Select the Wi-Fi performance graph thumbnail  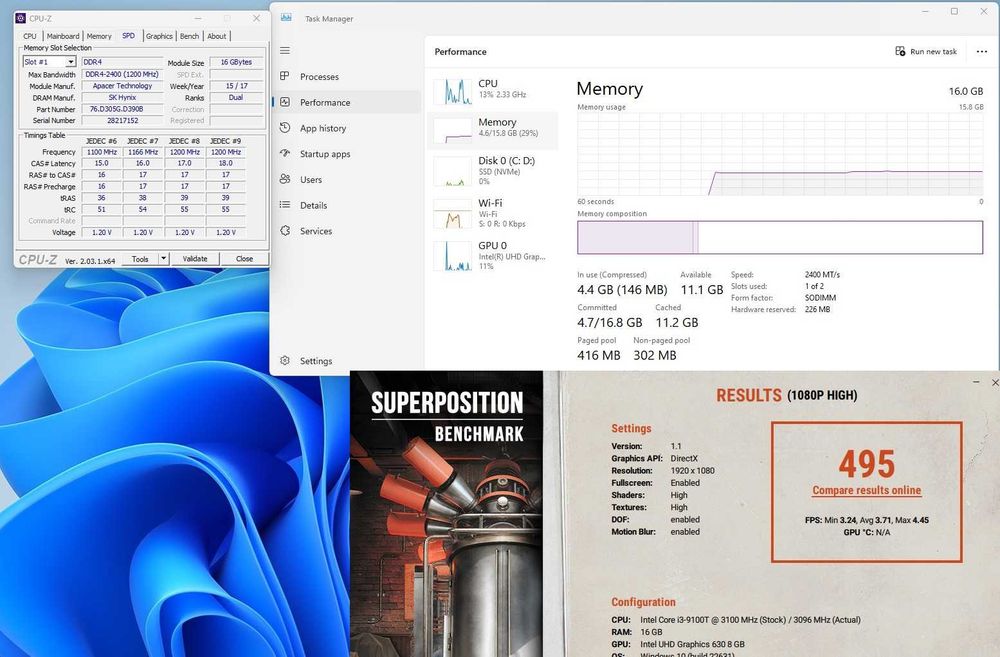click(452, 214)
